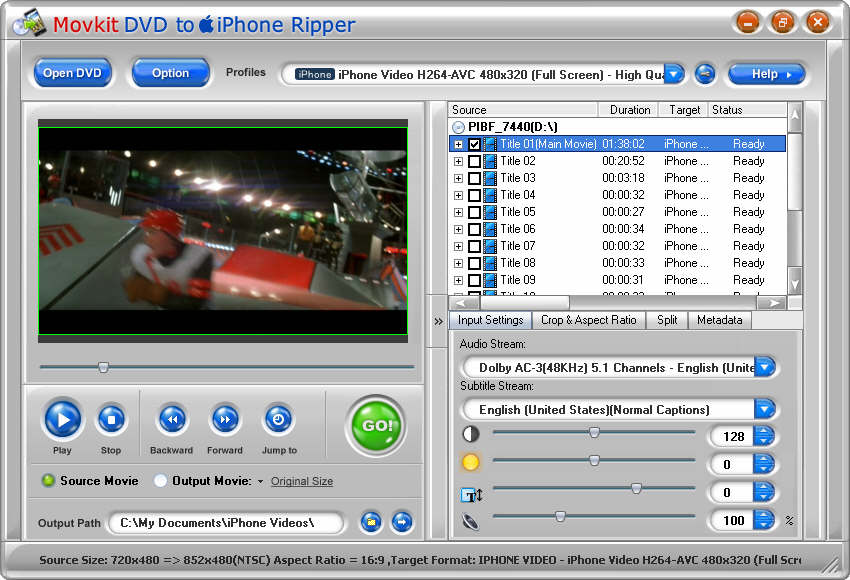
Task: Expand the Title 06 tree node
Action: pos(459,229)
